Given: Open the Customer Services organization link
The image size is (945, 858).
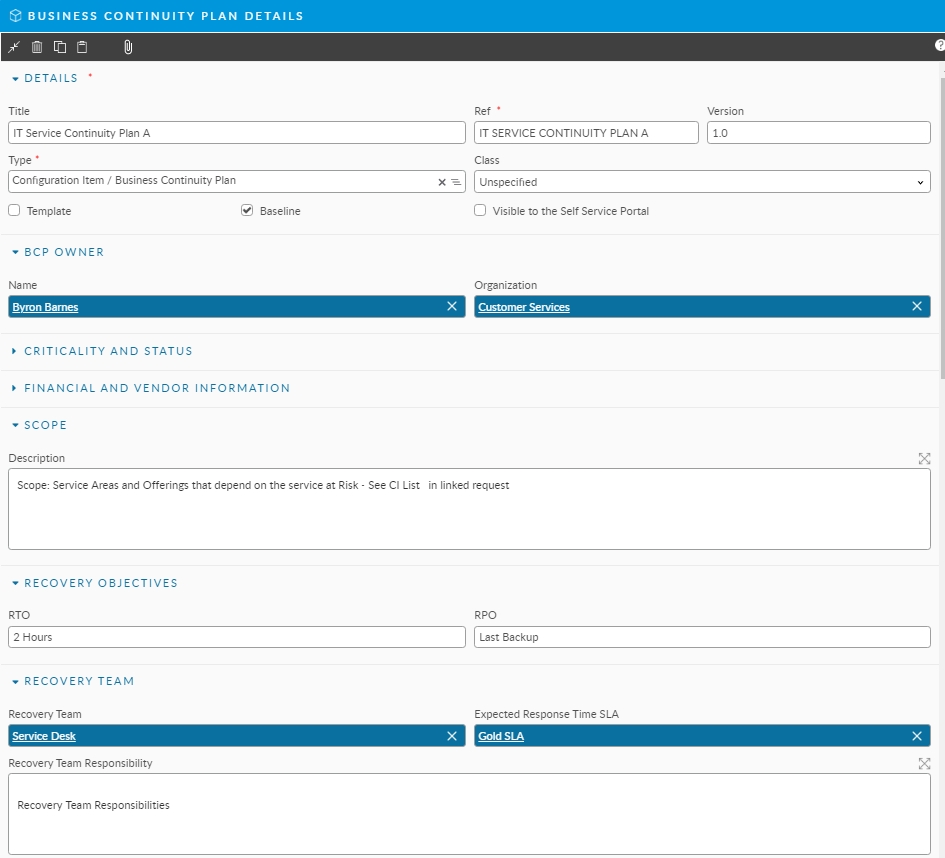Looking at the screenshot, I should 524,308.
